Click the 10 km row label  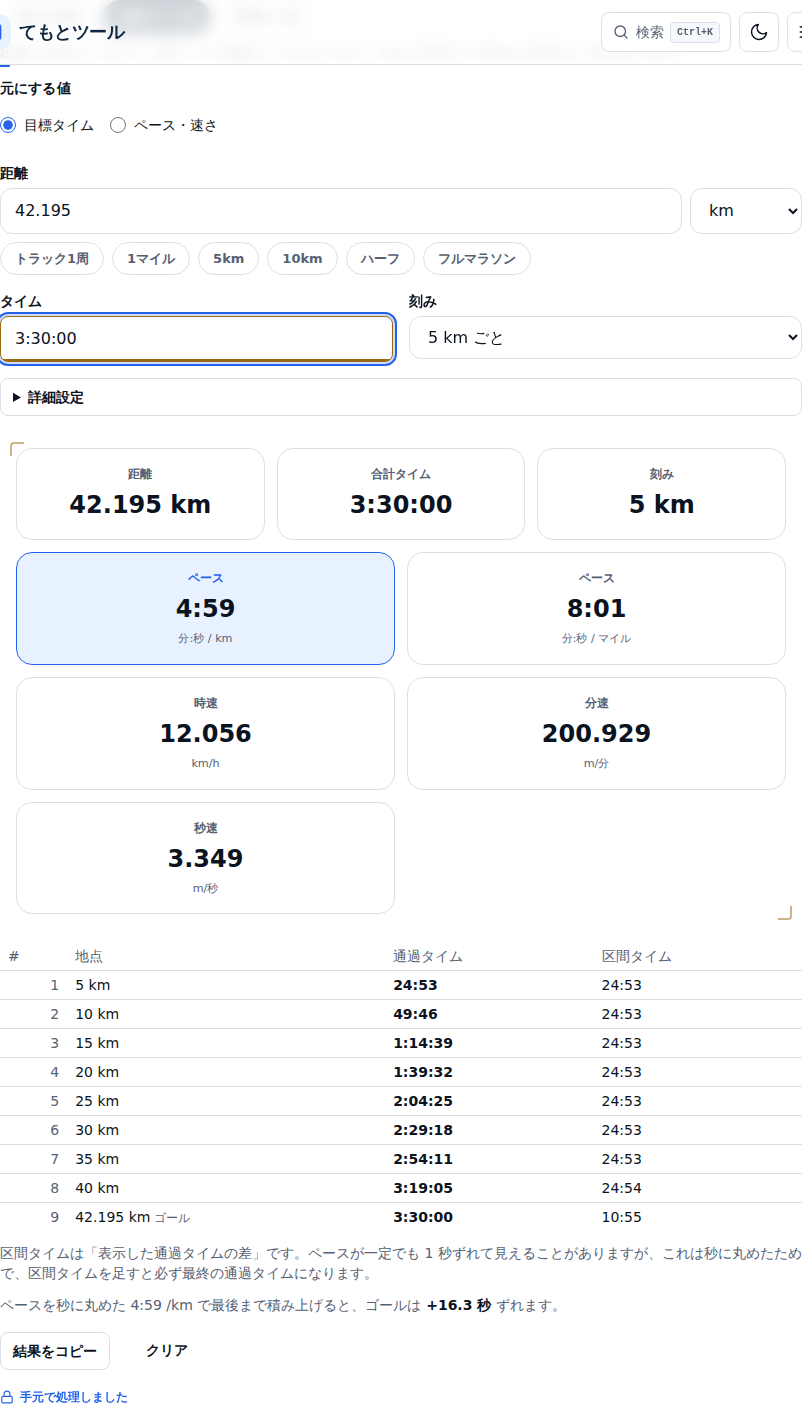coord(97,1014)
